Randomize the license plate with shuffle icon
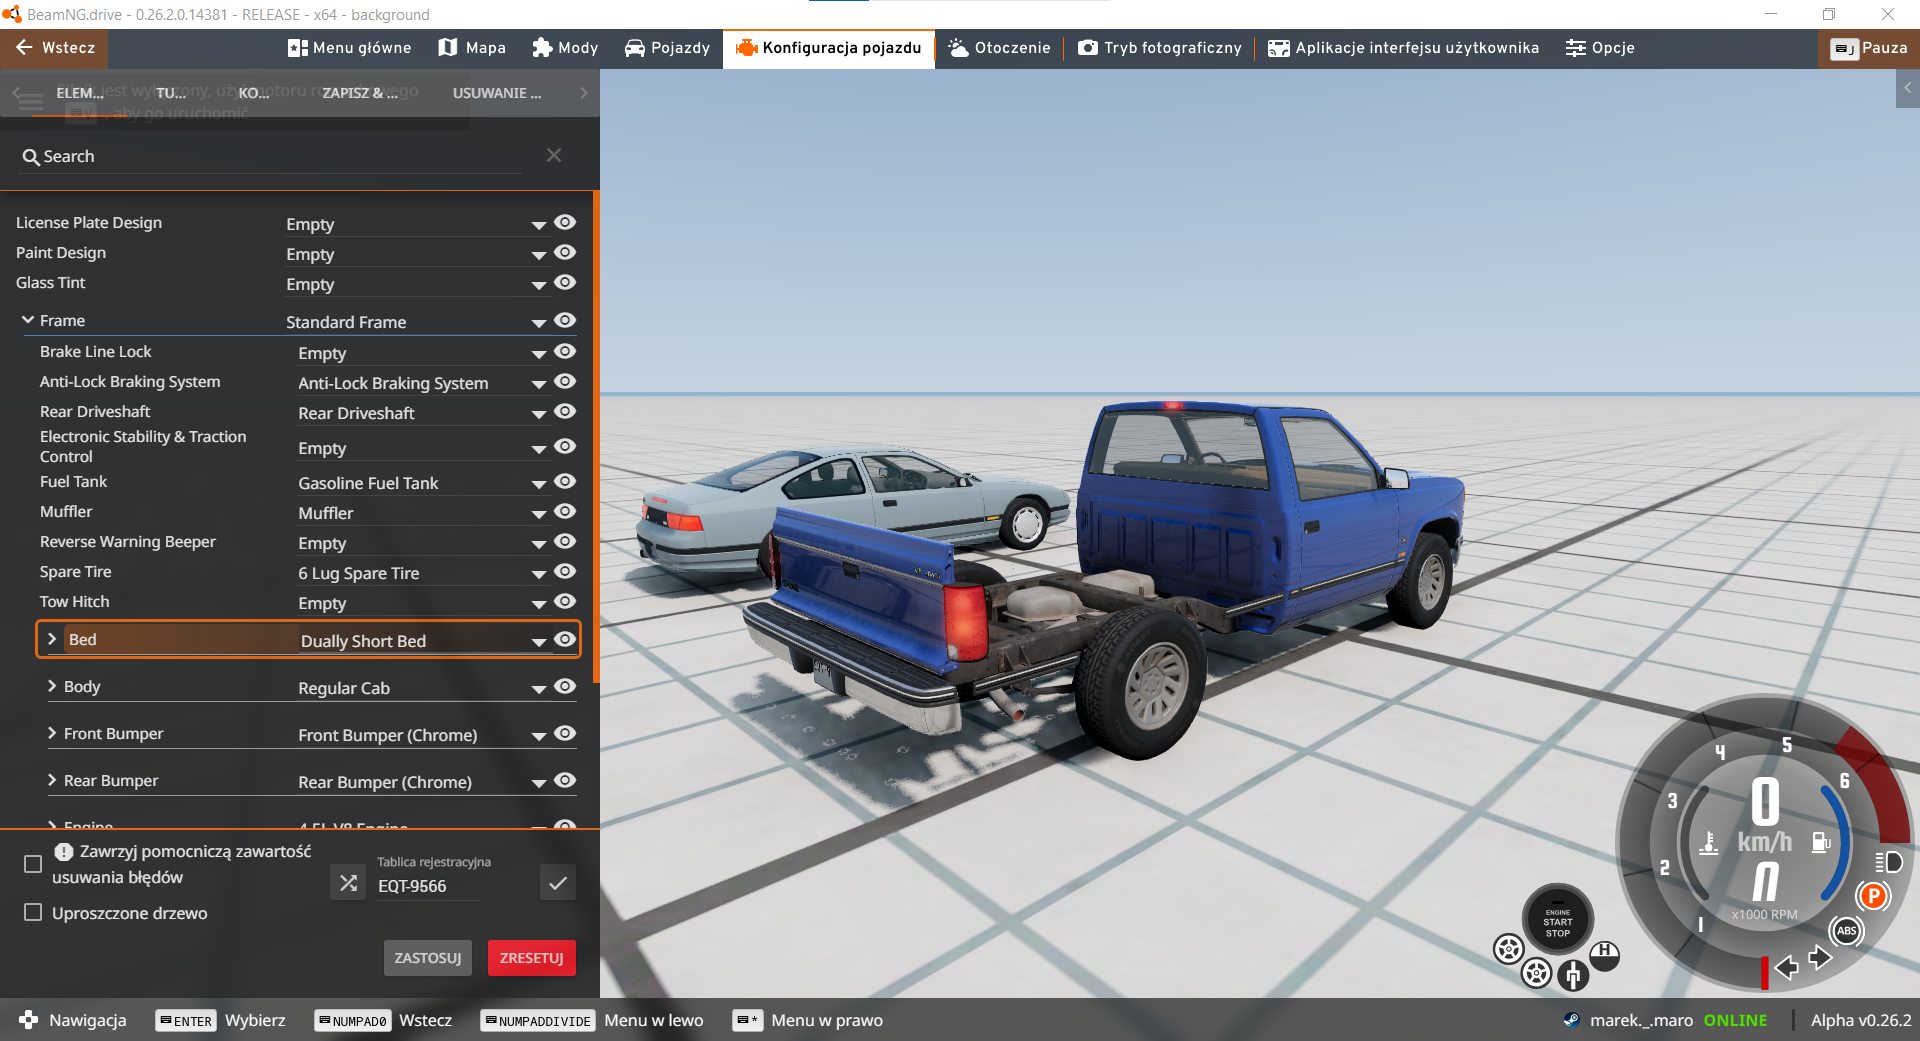 point(348,883)
